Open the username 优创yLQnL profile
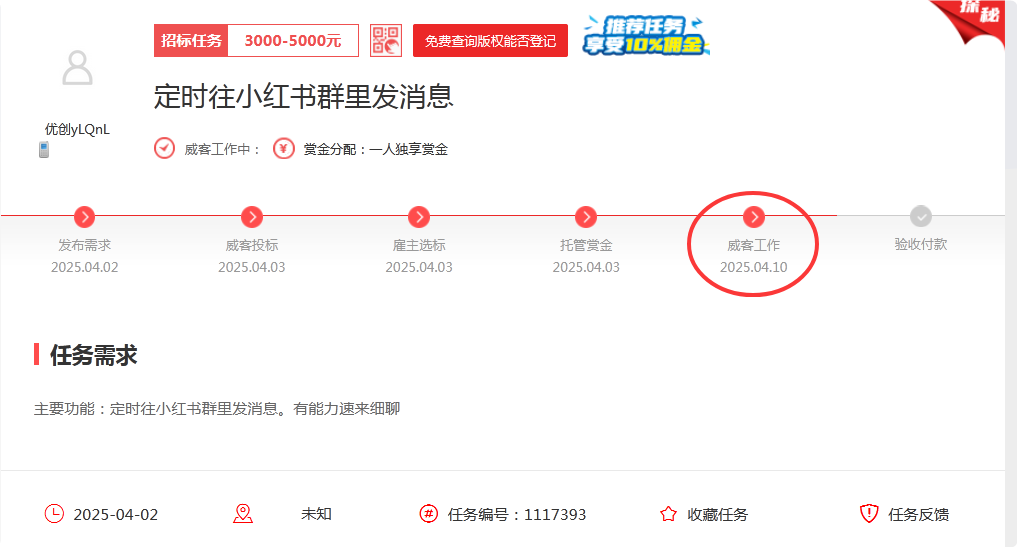The width and height of the screenshot is (1017, 547). [x=77, y=129]
